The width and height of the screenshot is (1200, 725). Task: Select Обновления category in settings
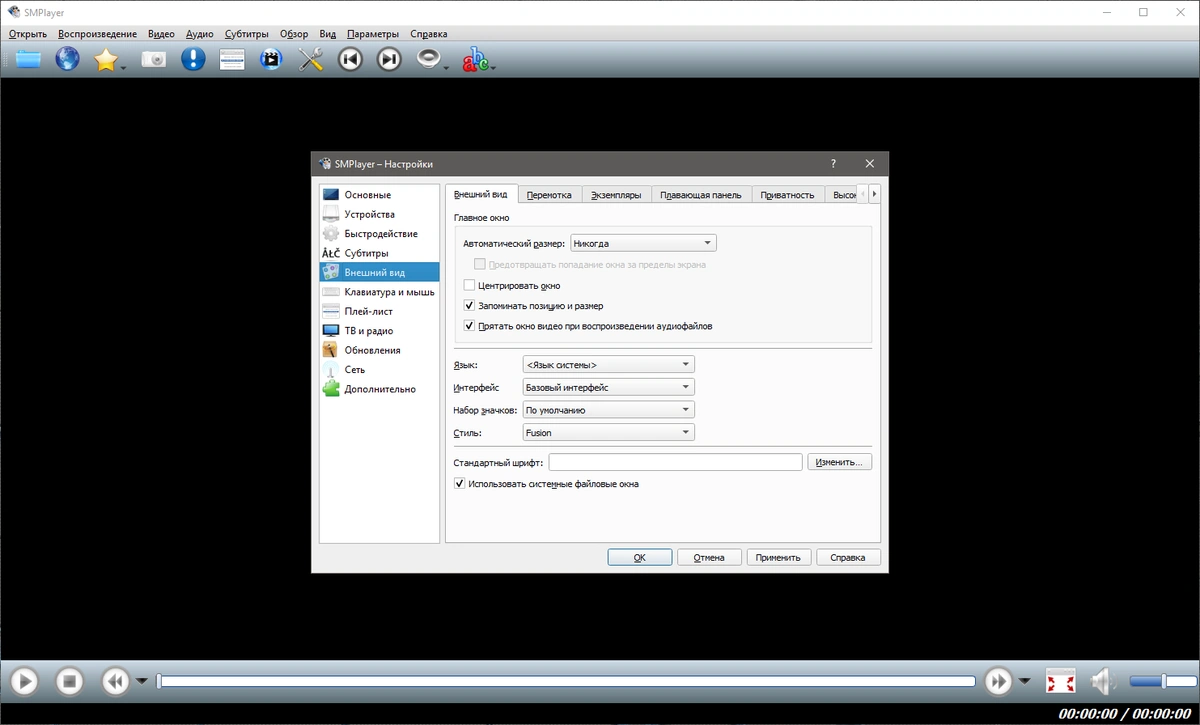click(379, 350)
